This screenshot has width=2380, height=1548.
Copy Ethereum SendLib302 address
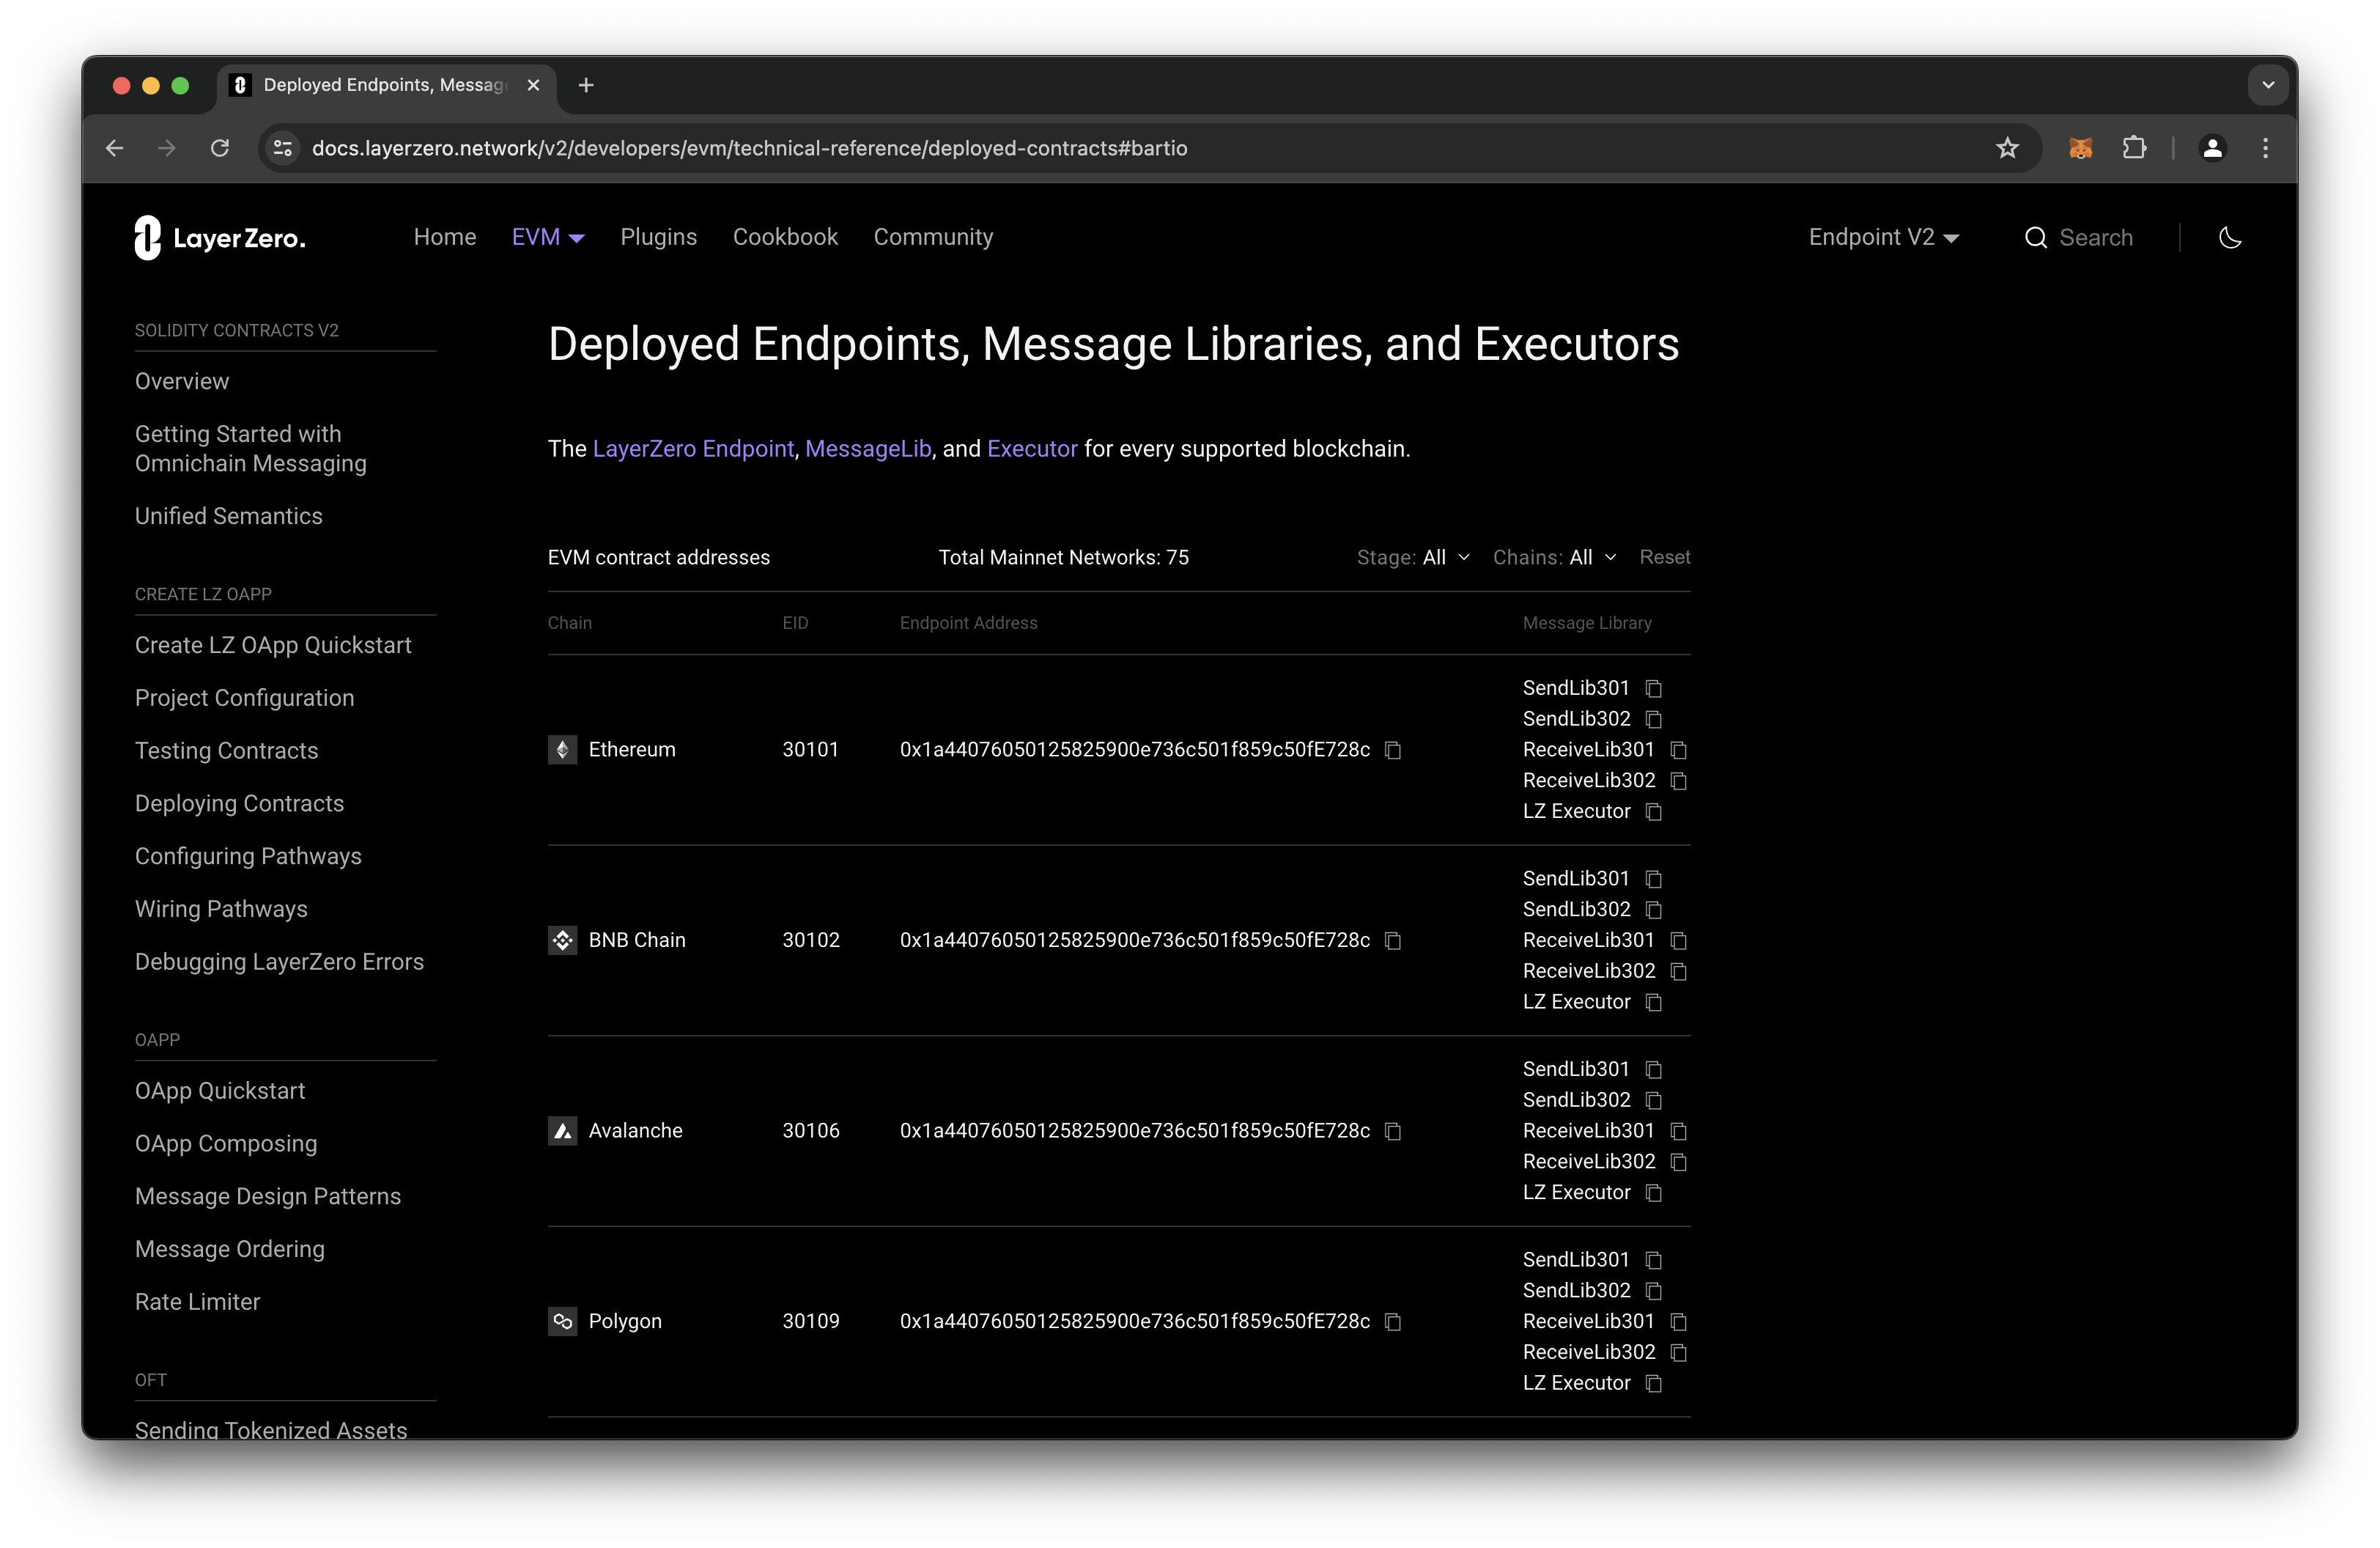coord(1654,720)
